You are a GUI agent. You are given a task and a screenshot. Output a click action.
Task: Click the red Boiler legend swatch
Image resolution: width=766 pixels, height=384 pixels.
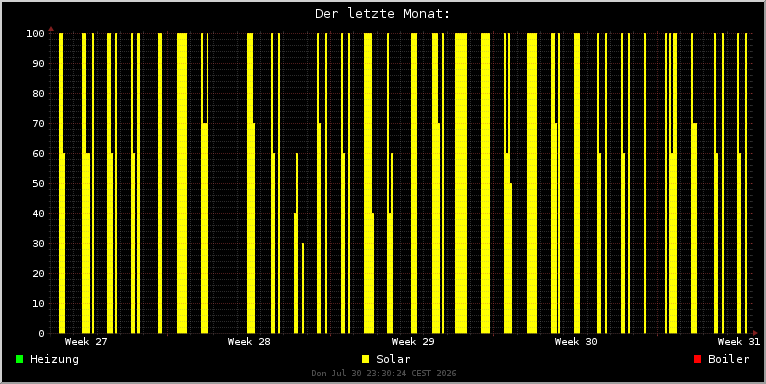click(698, 359)
